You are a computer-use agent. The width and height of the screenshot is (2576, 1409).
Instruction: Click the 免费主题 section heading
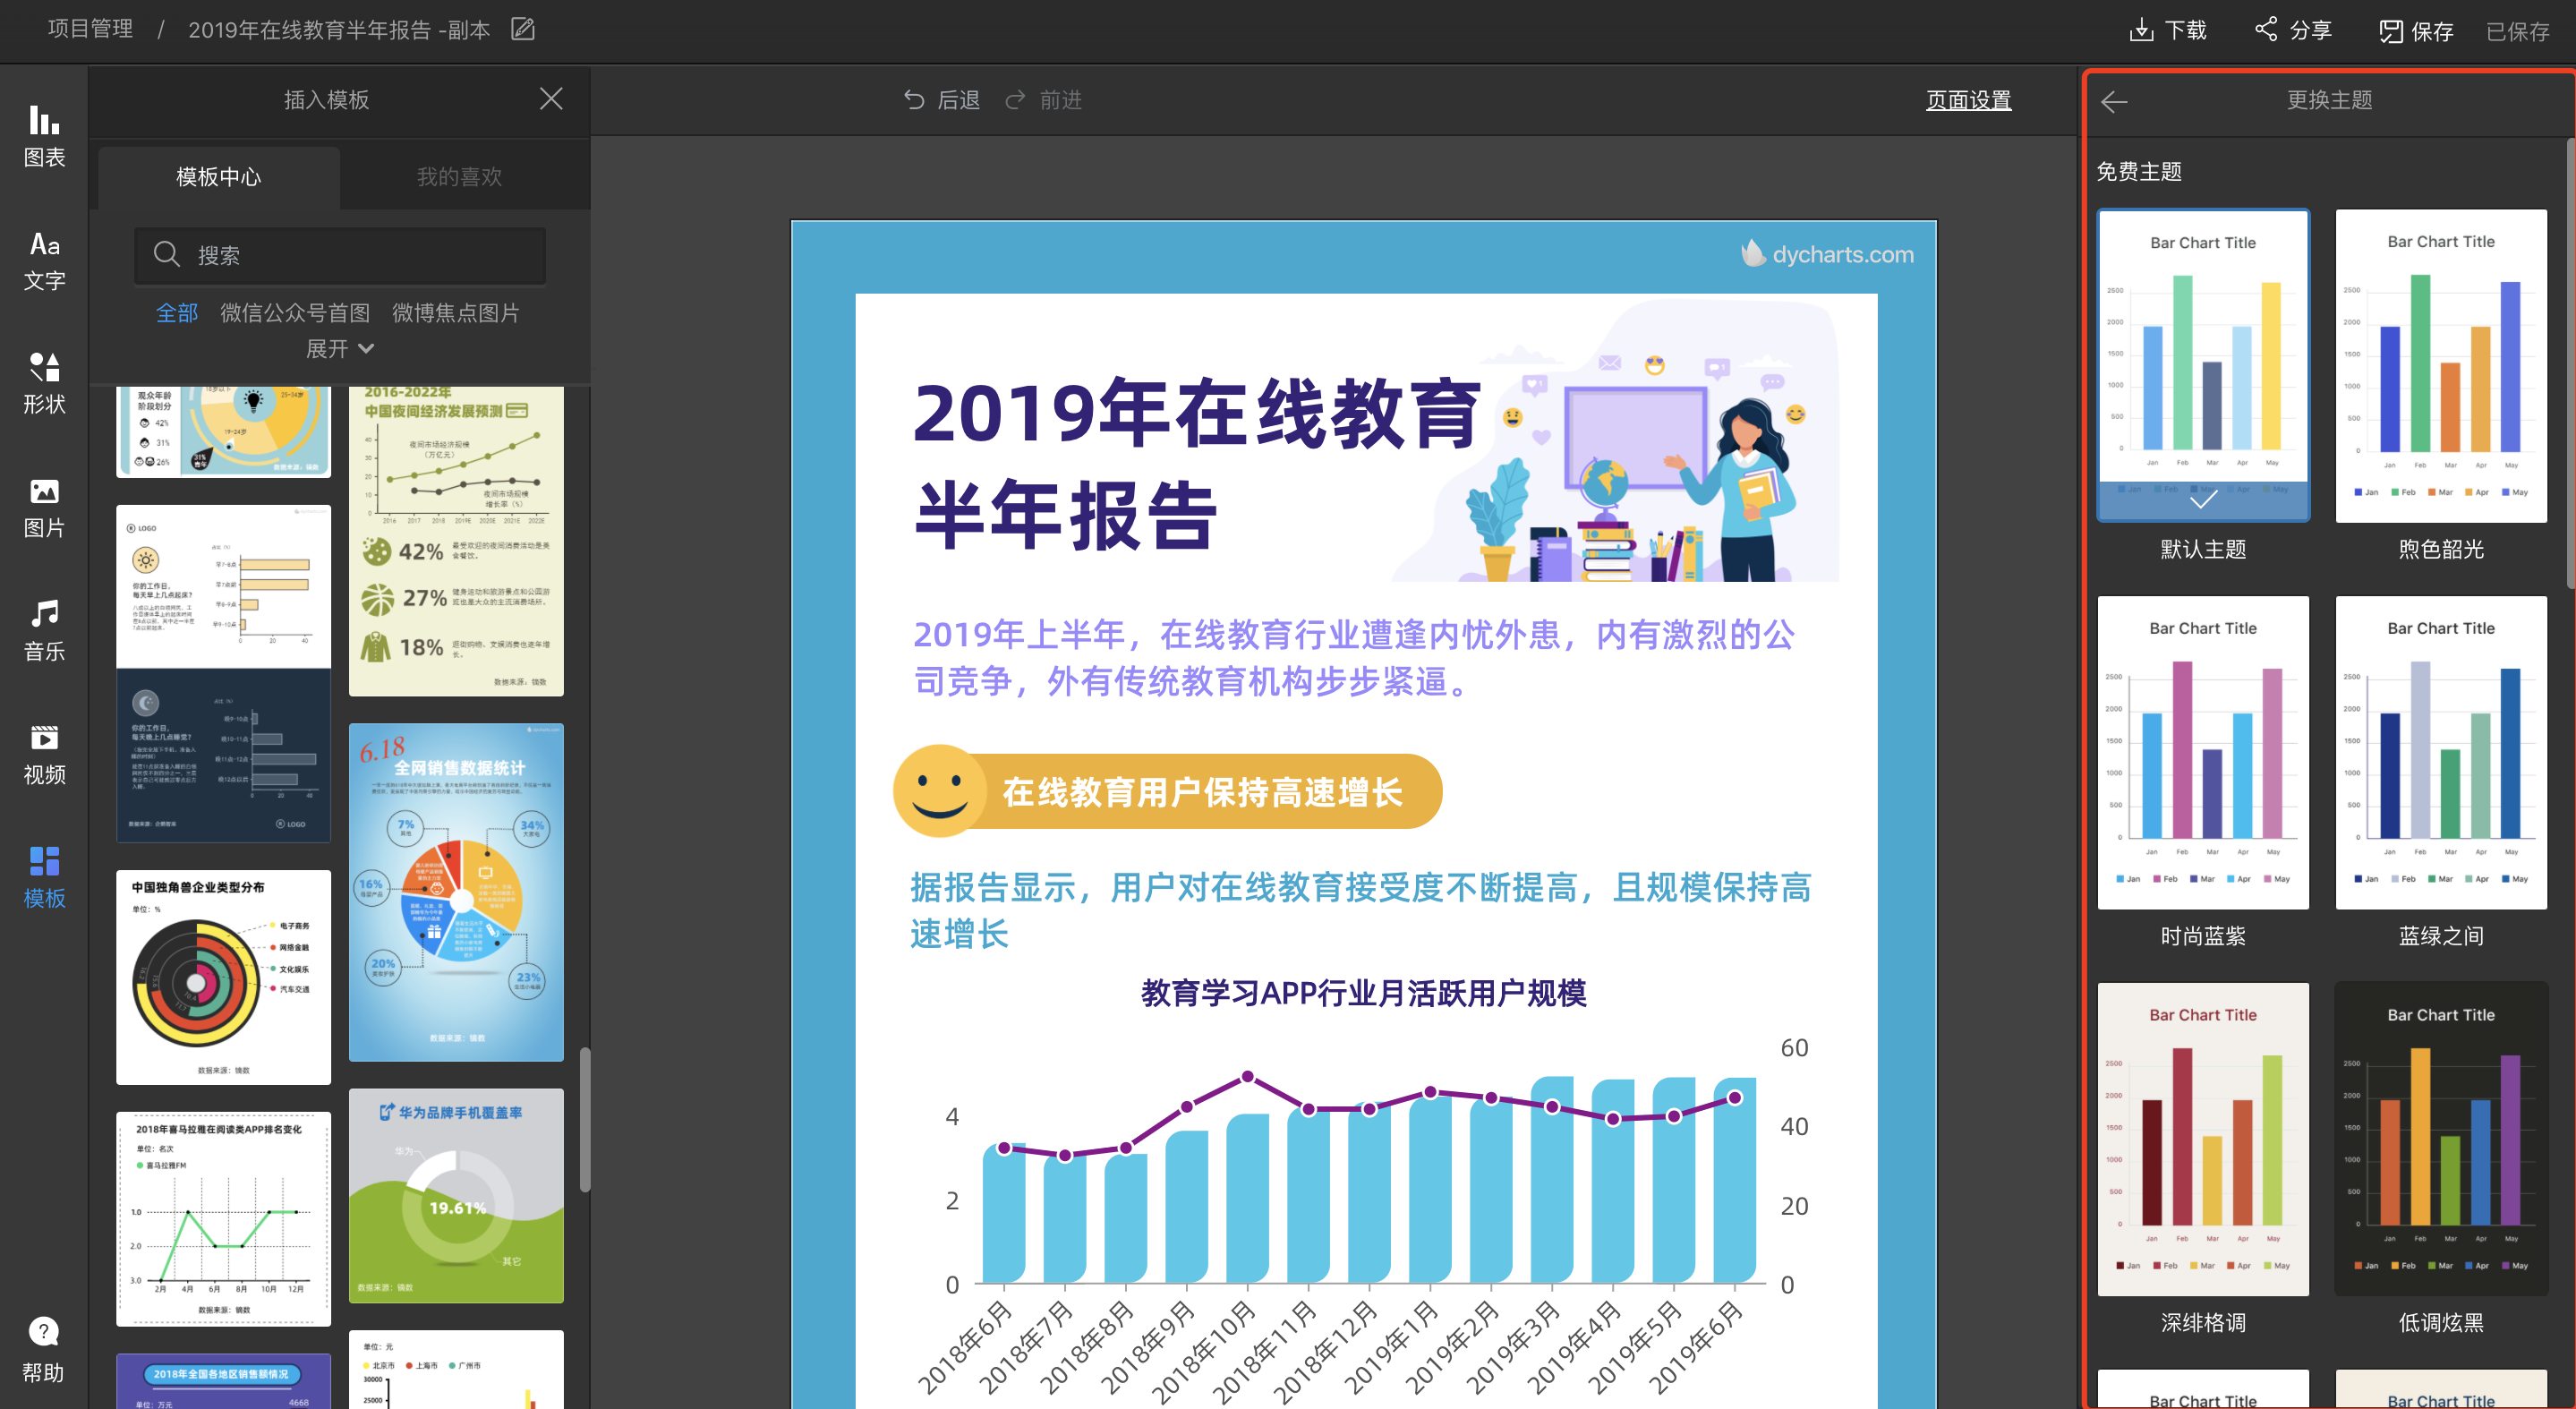coord(2139,172)
